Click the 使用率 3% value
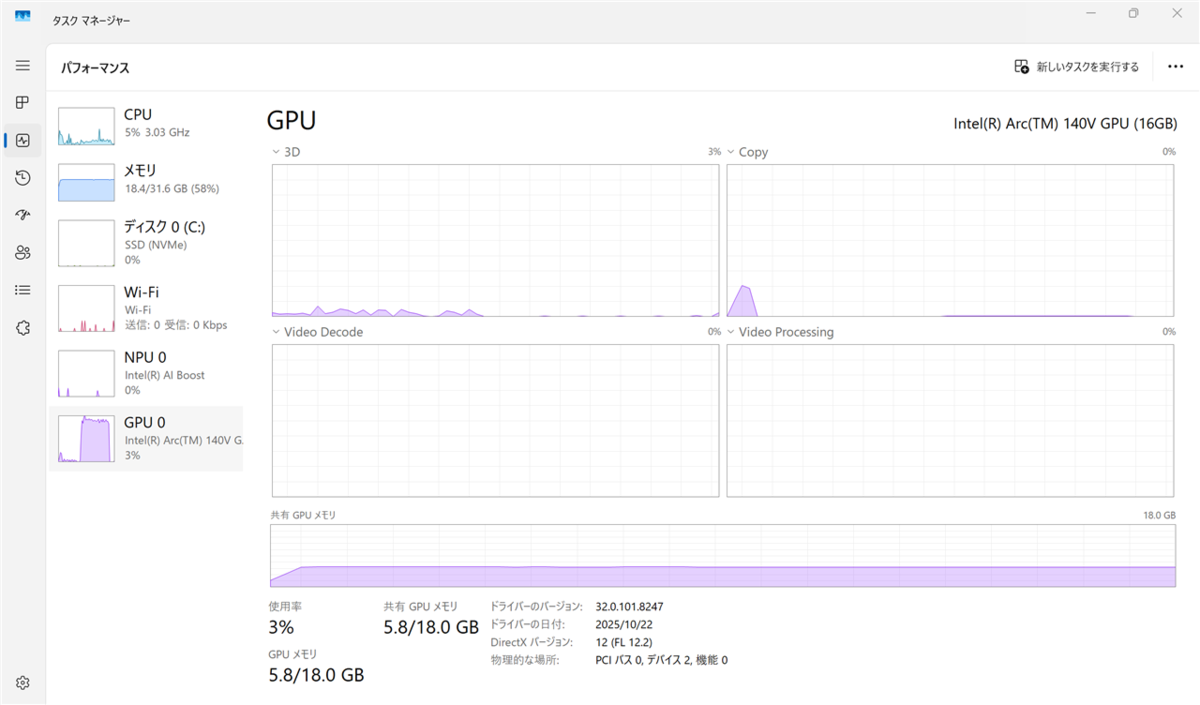The width and height of the screenshot is (1200, 705). (x=281, y=628)
